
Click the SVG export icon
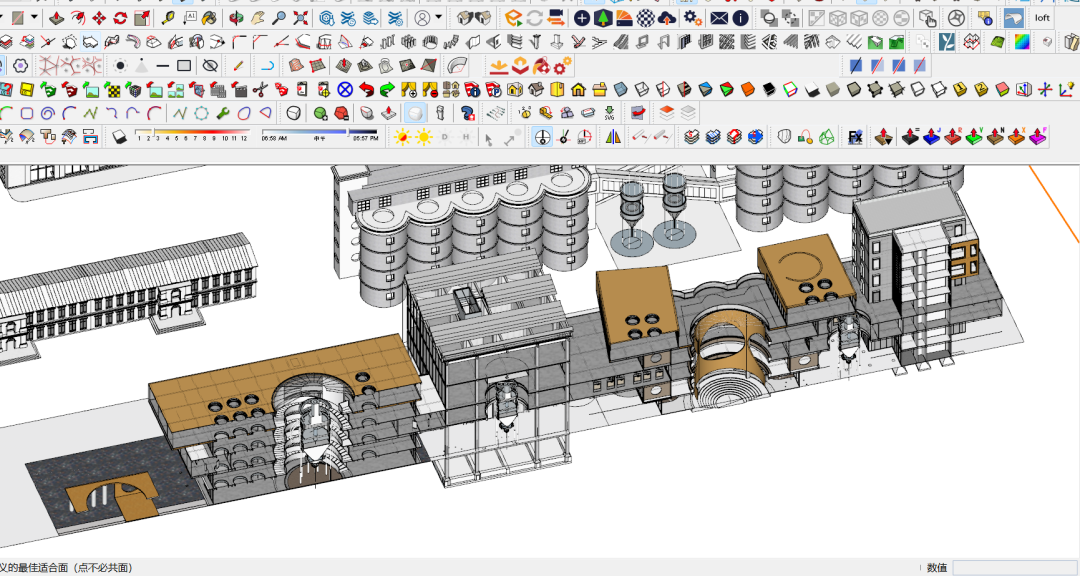[x=609, y=112]
